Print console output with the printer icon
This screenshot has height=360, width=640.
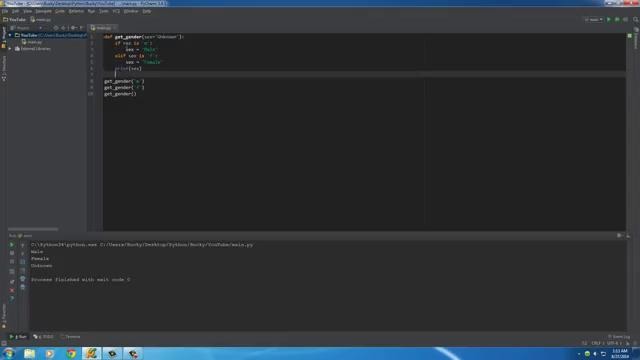click(x=22, y=279)
